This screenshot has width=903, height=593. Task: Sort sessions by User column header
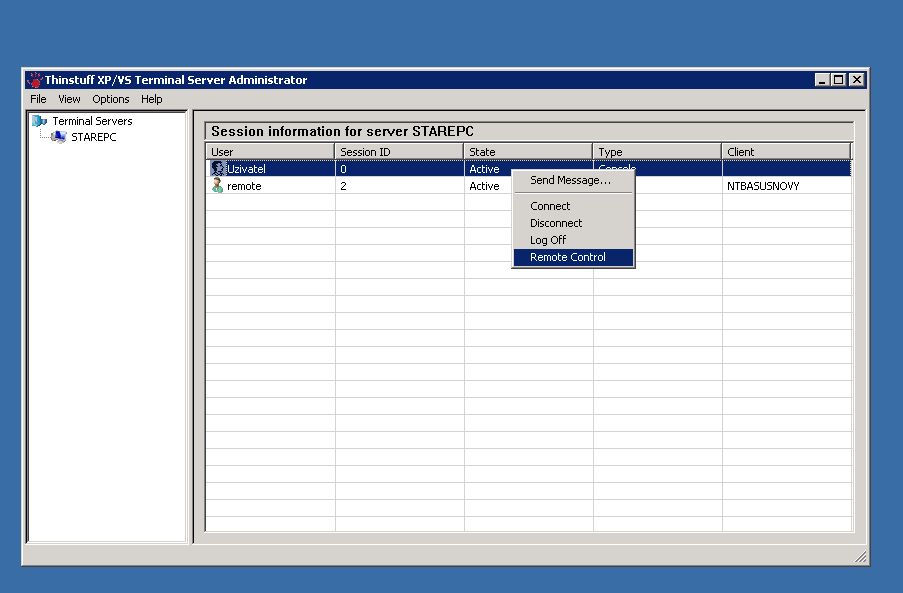pos(270,151)
